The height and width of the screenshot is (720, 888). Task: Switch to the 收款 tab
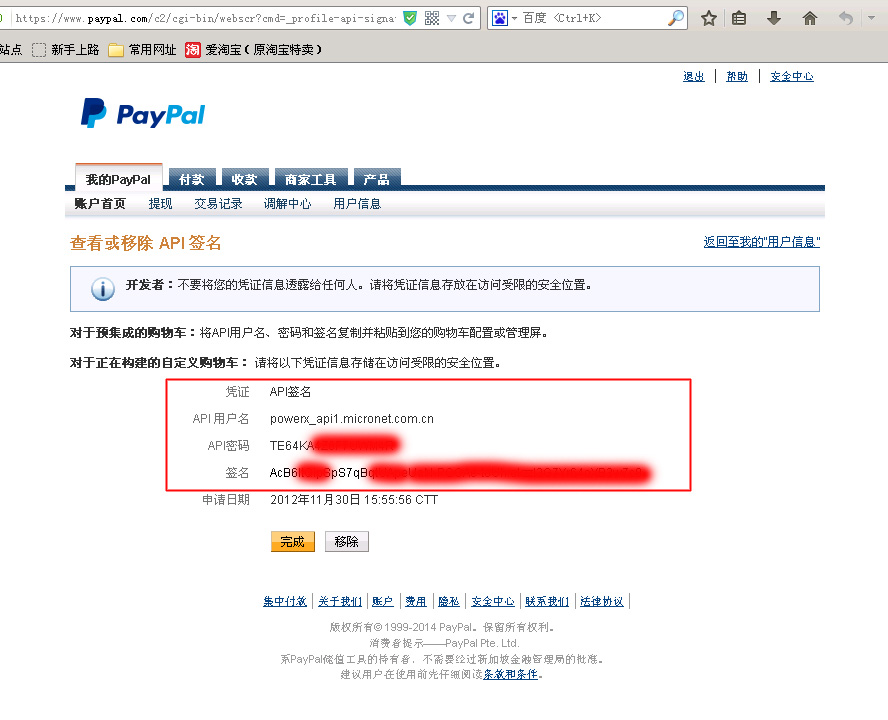pyautogui.click(x=245, y=180)
